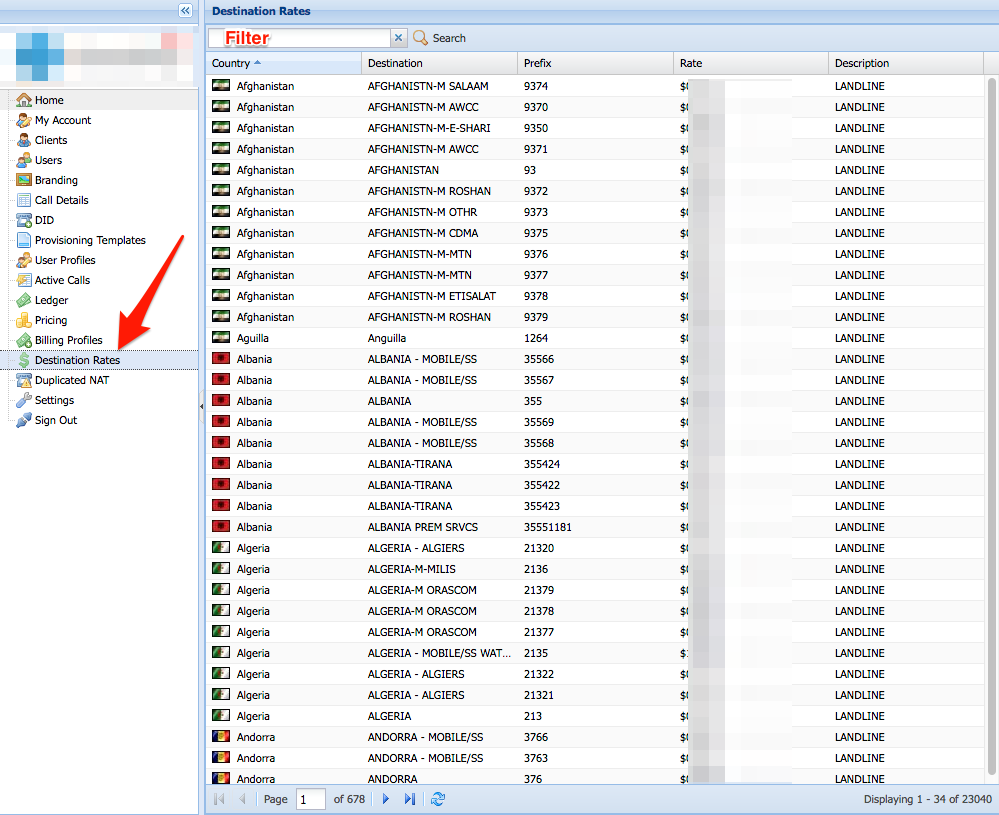Viewport: 999px width, 815px height.
Task: Click the prefix 213 cell
Action: (x=595, y=716)
